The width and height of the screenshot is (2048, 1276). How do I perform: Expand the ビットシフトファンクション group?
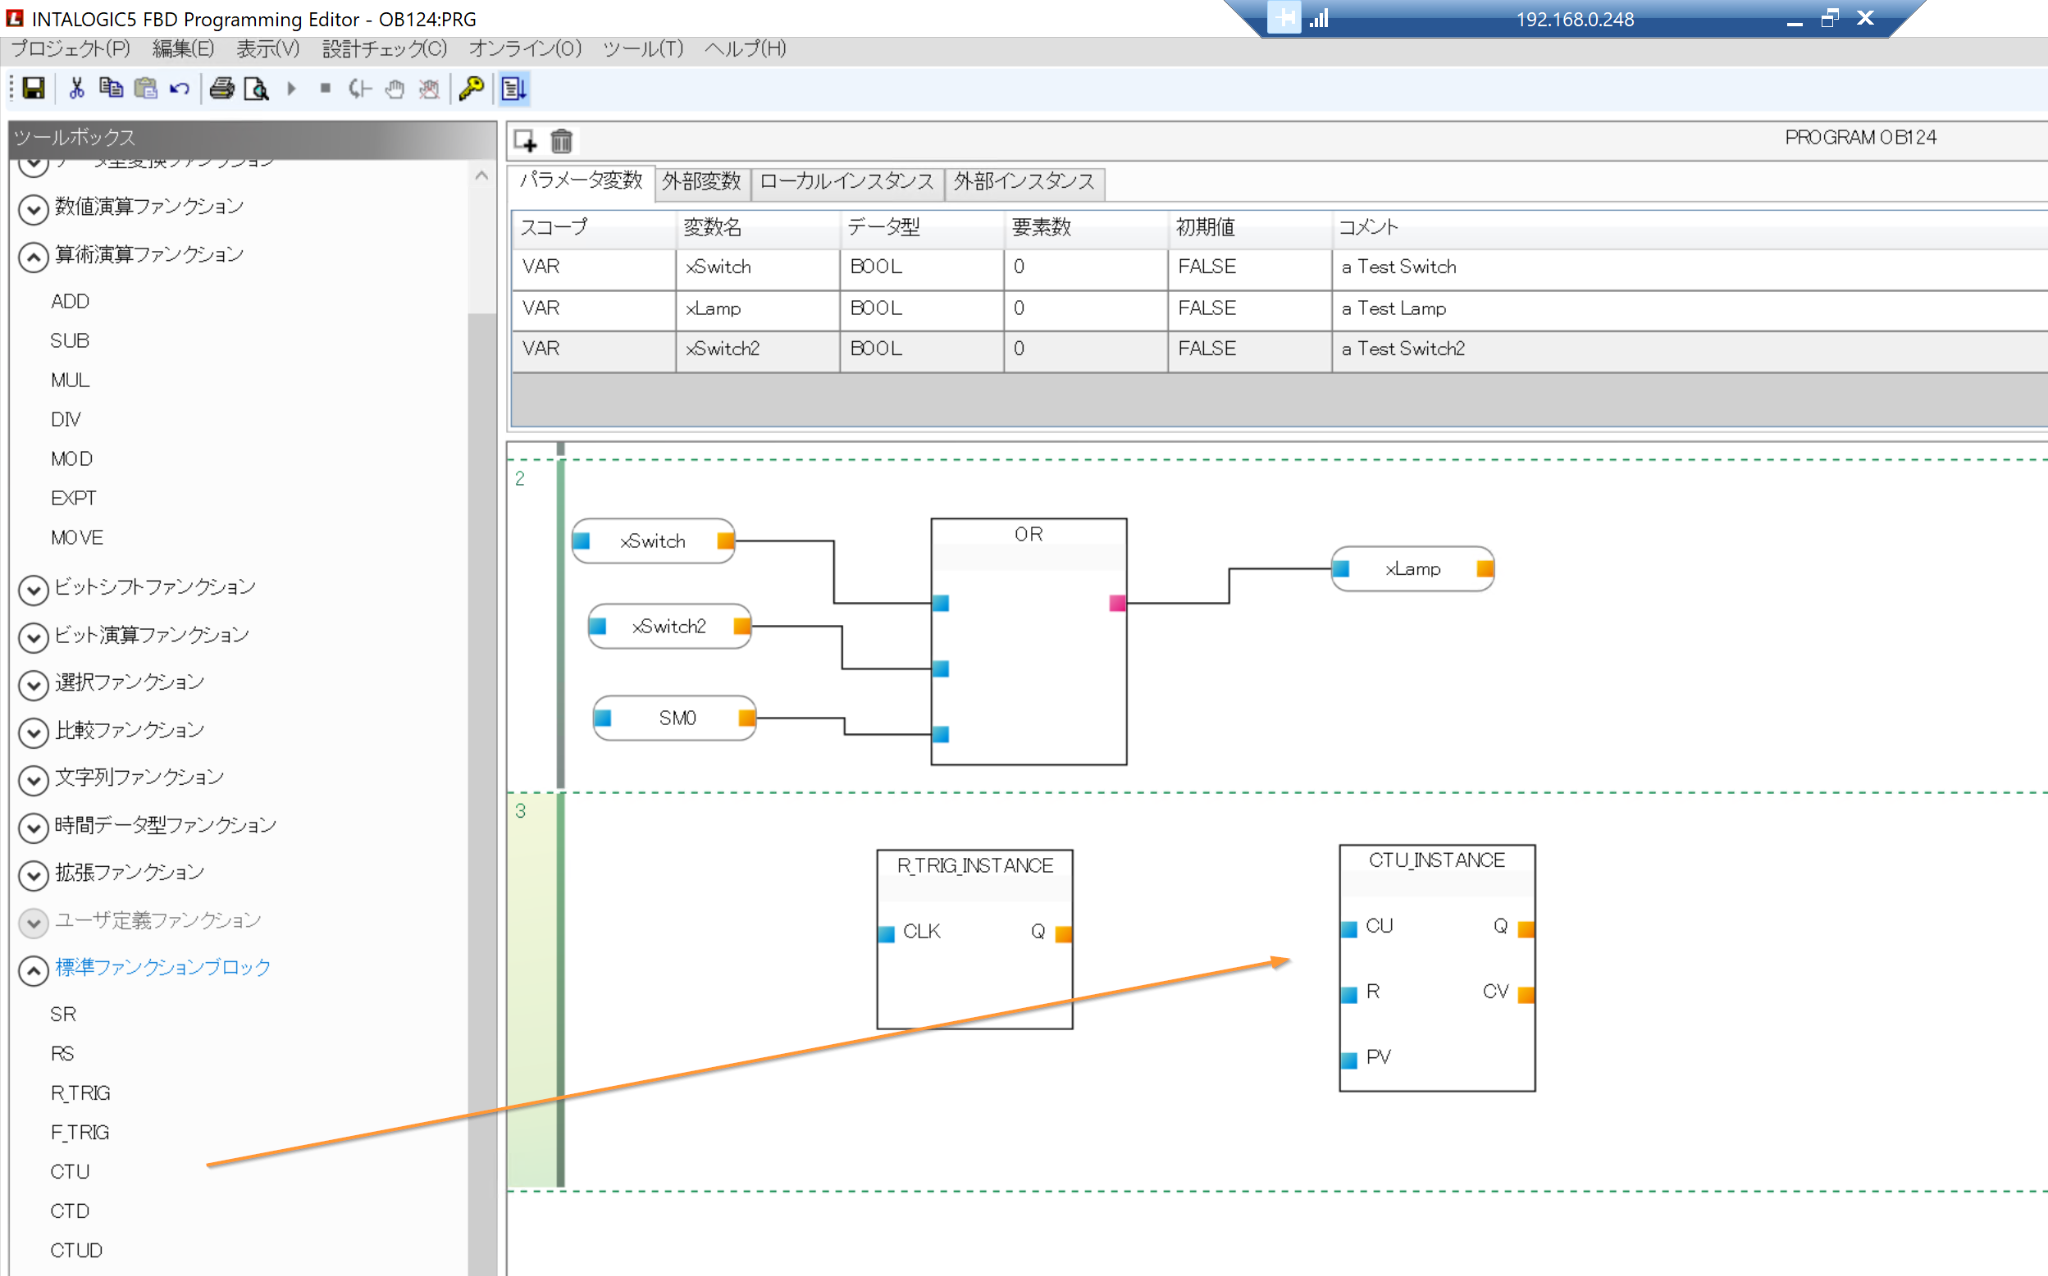click(33, 589)
